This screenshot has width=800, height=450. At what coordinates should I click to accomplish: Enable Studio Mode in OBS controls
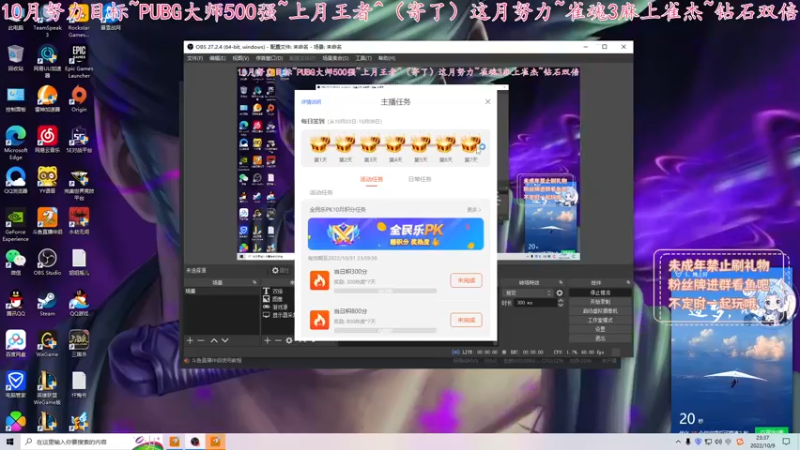click(600, 320)
